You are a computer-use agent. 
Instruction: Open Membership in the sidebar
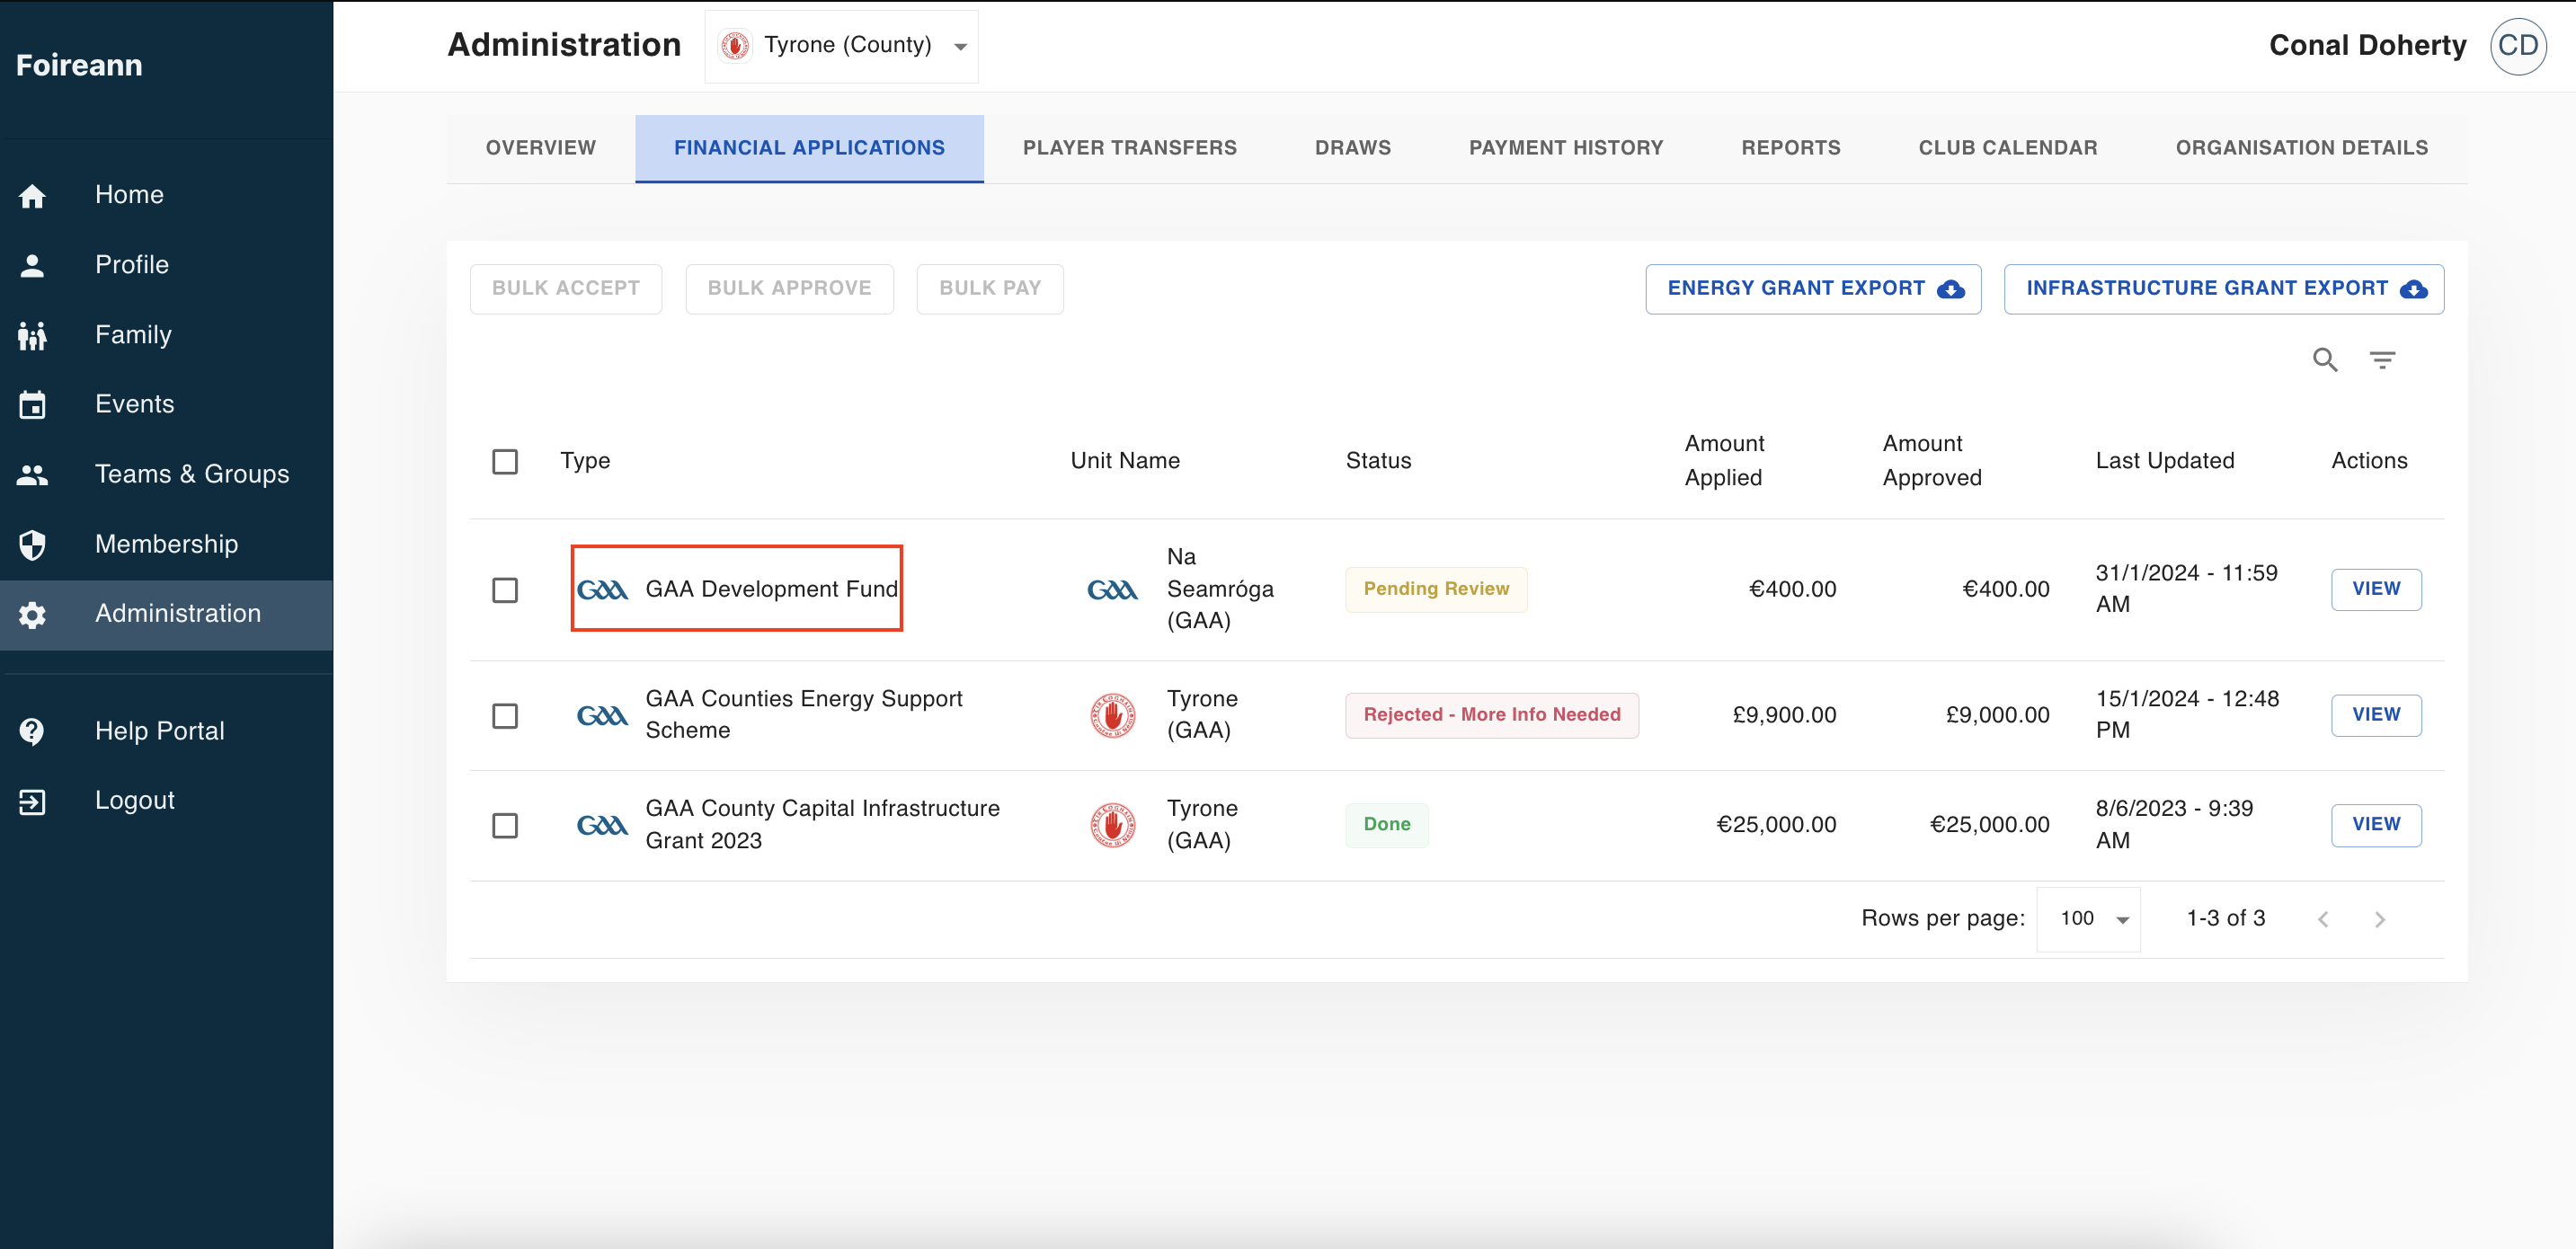[x=166, y=544]
